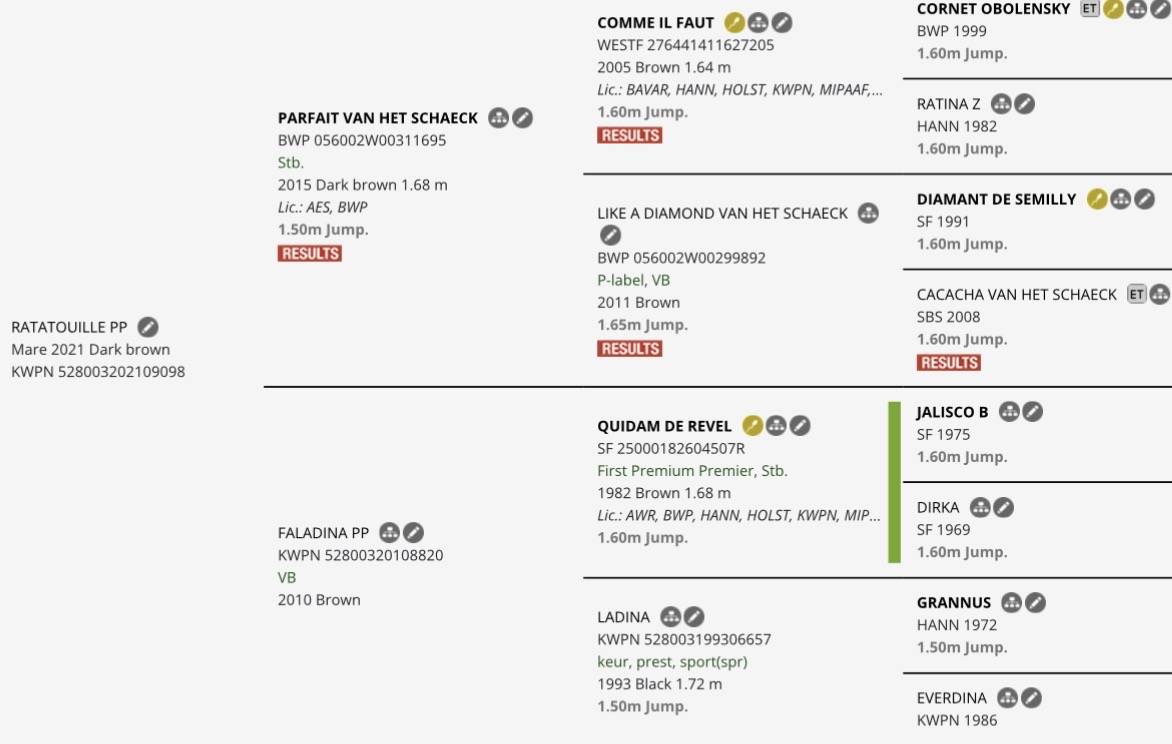The image size is (1172, 744).
Task: Open the QUIDAM DE REVEL horse name link
Action: pos(664,426)
